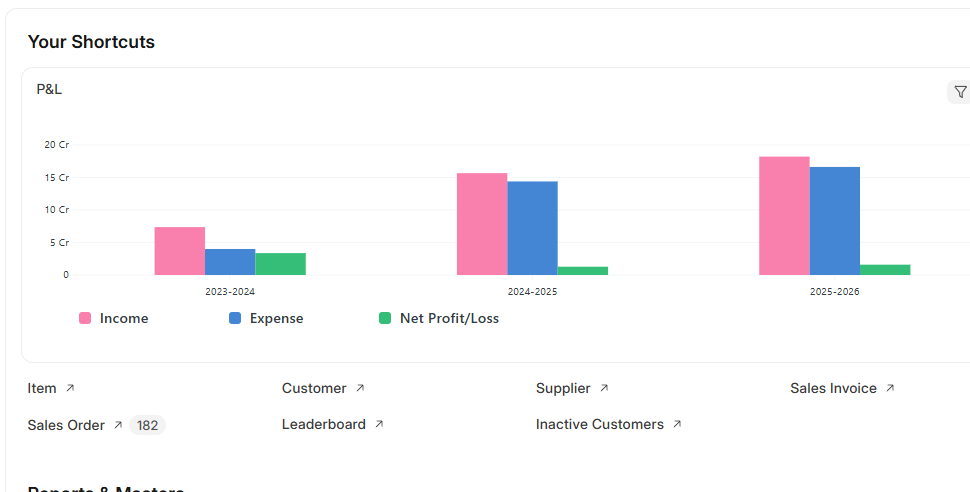Select the 2025-2026 blue Expense bar
The height and width of the screenshot is (492, 970).
835,221
